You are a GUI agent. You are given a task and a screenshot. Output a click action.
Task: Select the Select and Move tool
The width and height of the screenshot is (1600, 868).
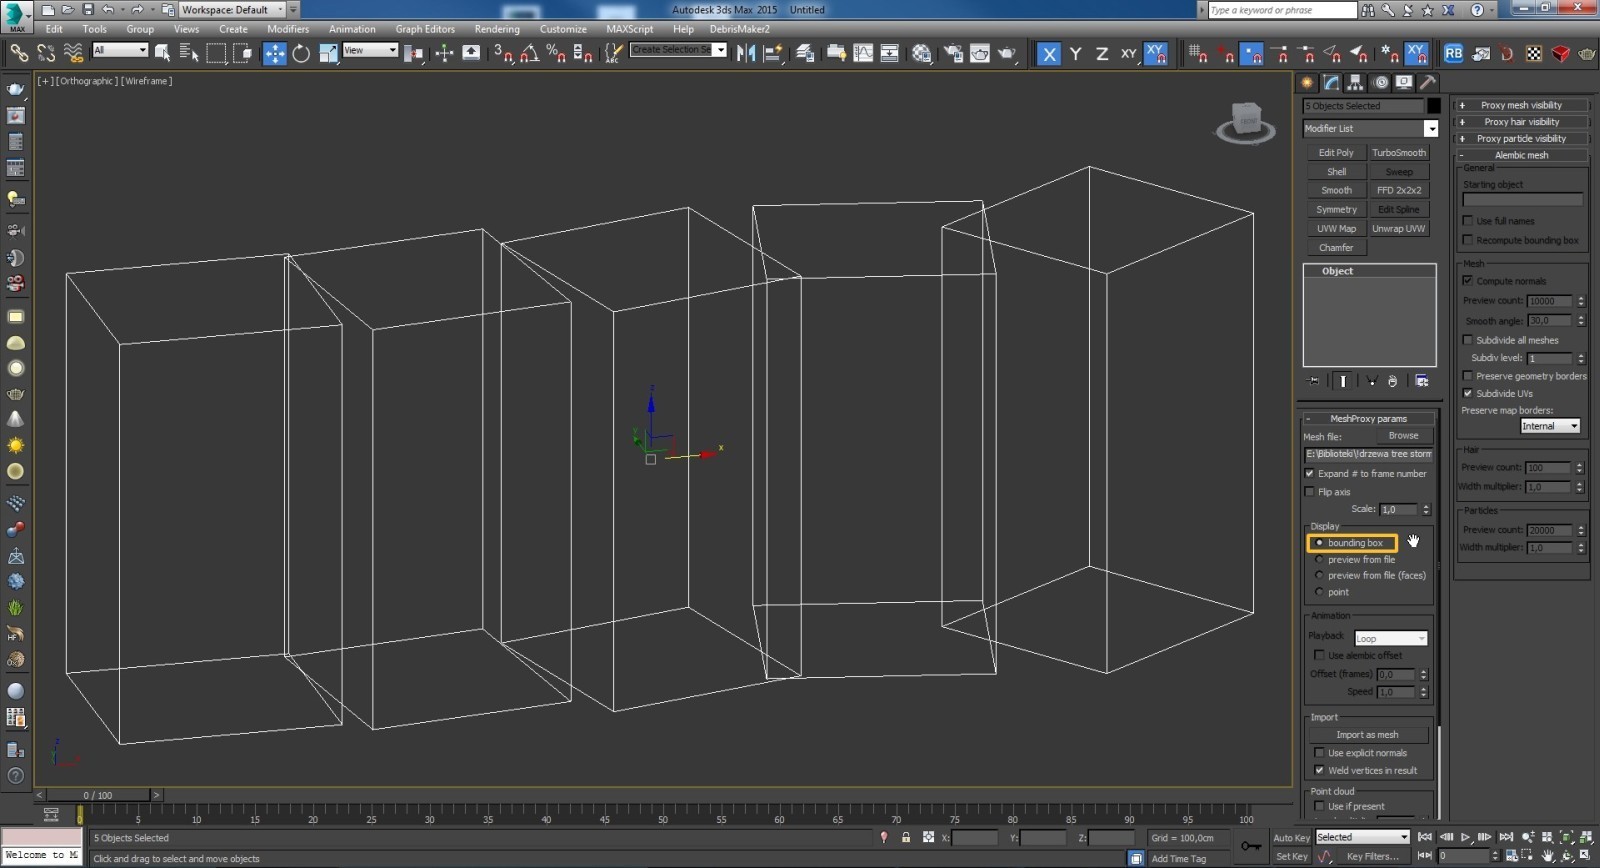click(x=274, y=53)
